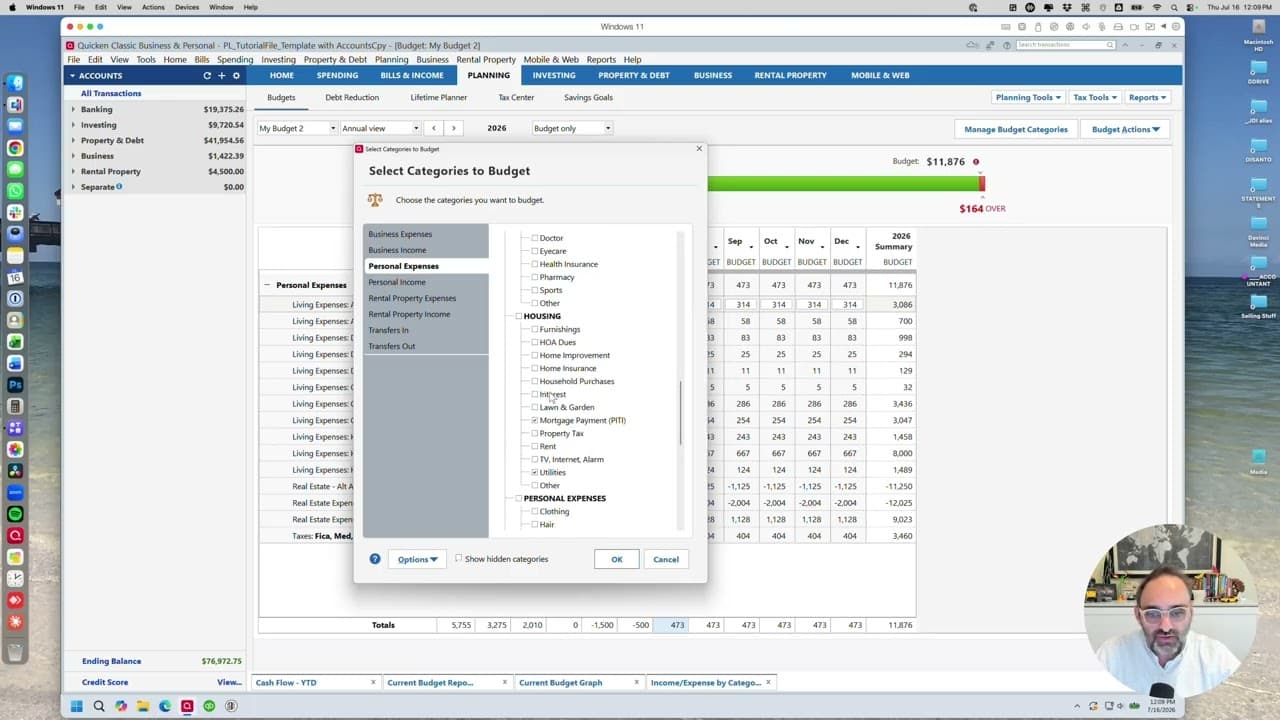The height and width of the screenshot is (720, 1280).
Task: Open Google Chrome in the macOS Dock
Action: [x=15, y=147]
